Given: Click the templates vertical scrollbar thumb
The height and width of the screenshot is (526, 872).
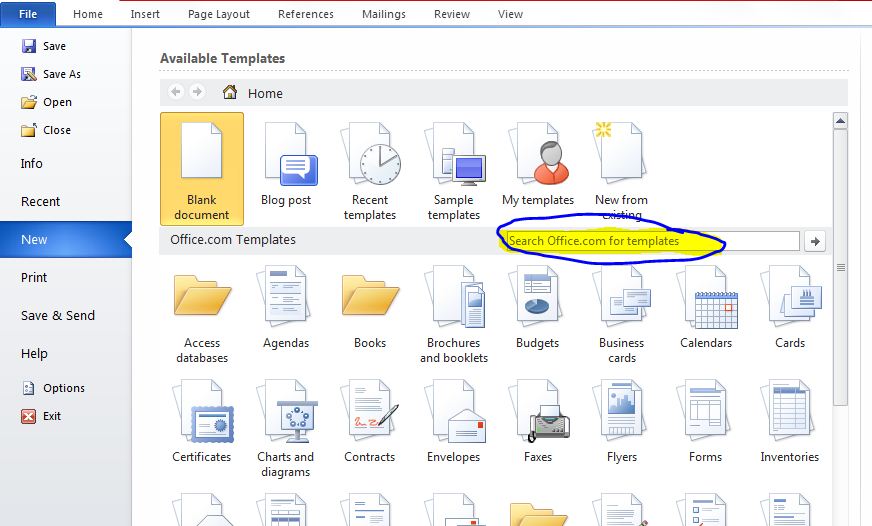Looking at the screenshot, I should (x=840, y=268).
